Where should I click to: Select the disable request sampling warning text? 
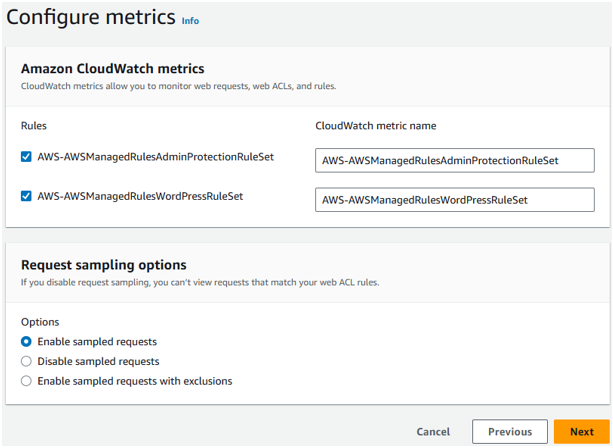[200, 282]
